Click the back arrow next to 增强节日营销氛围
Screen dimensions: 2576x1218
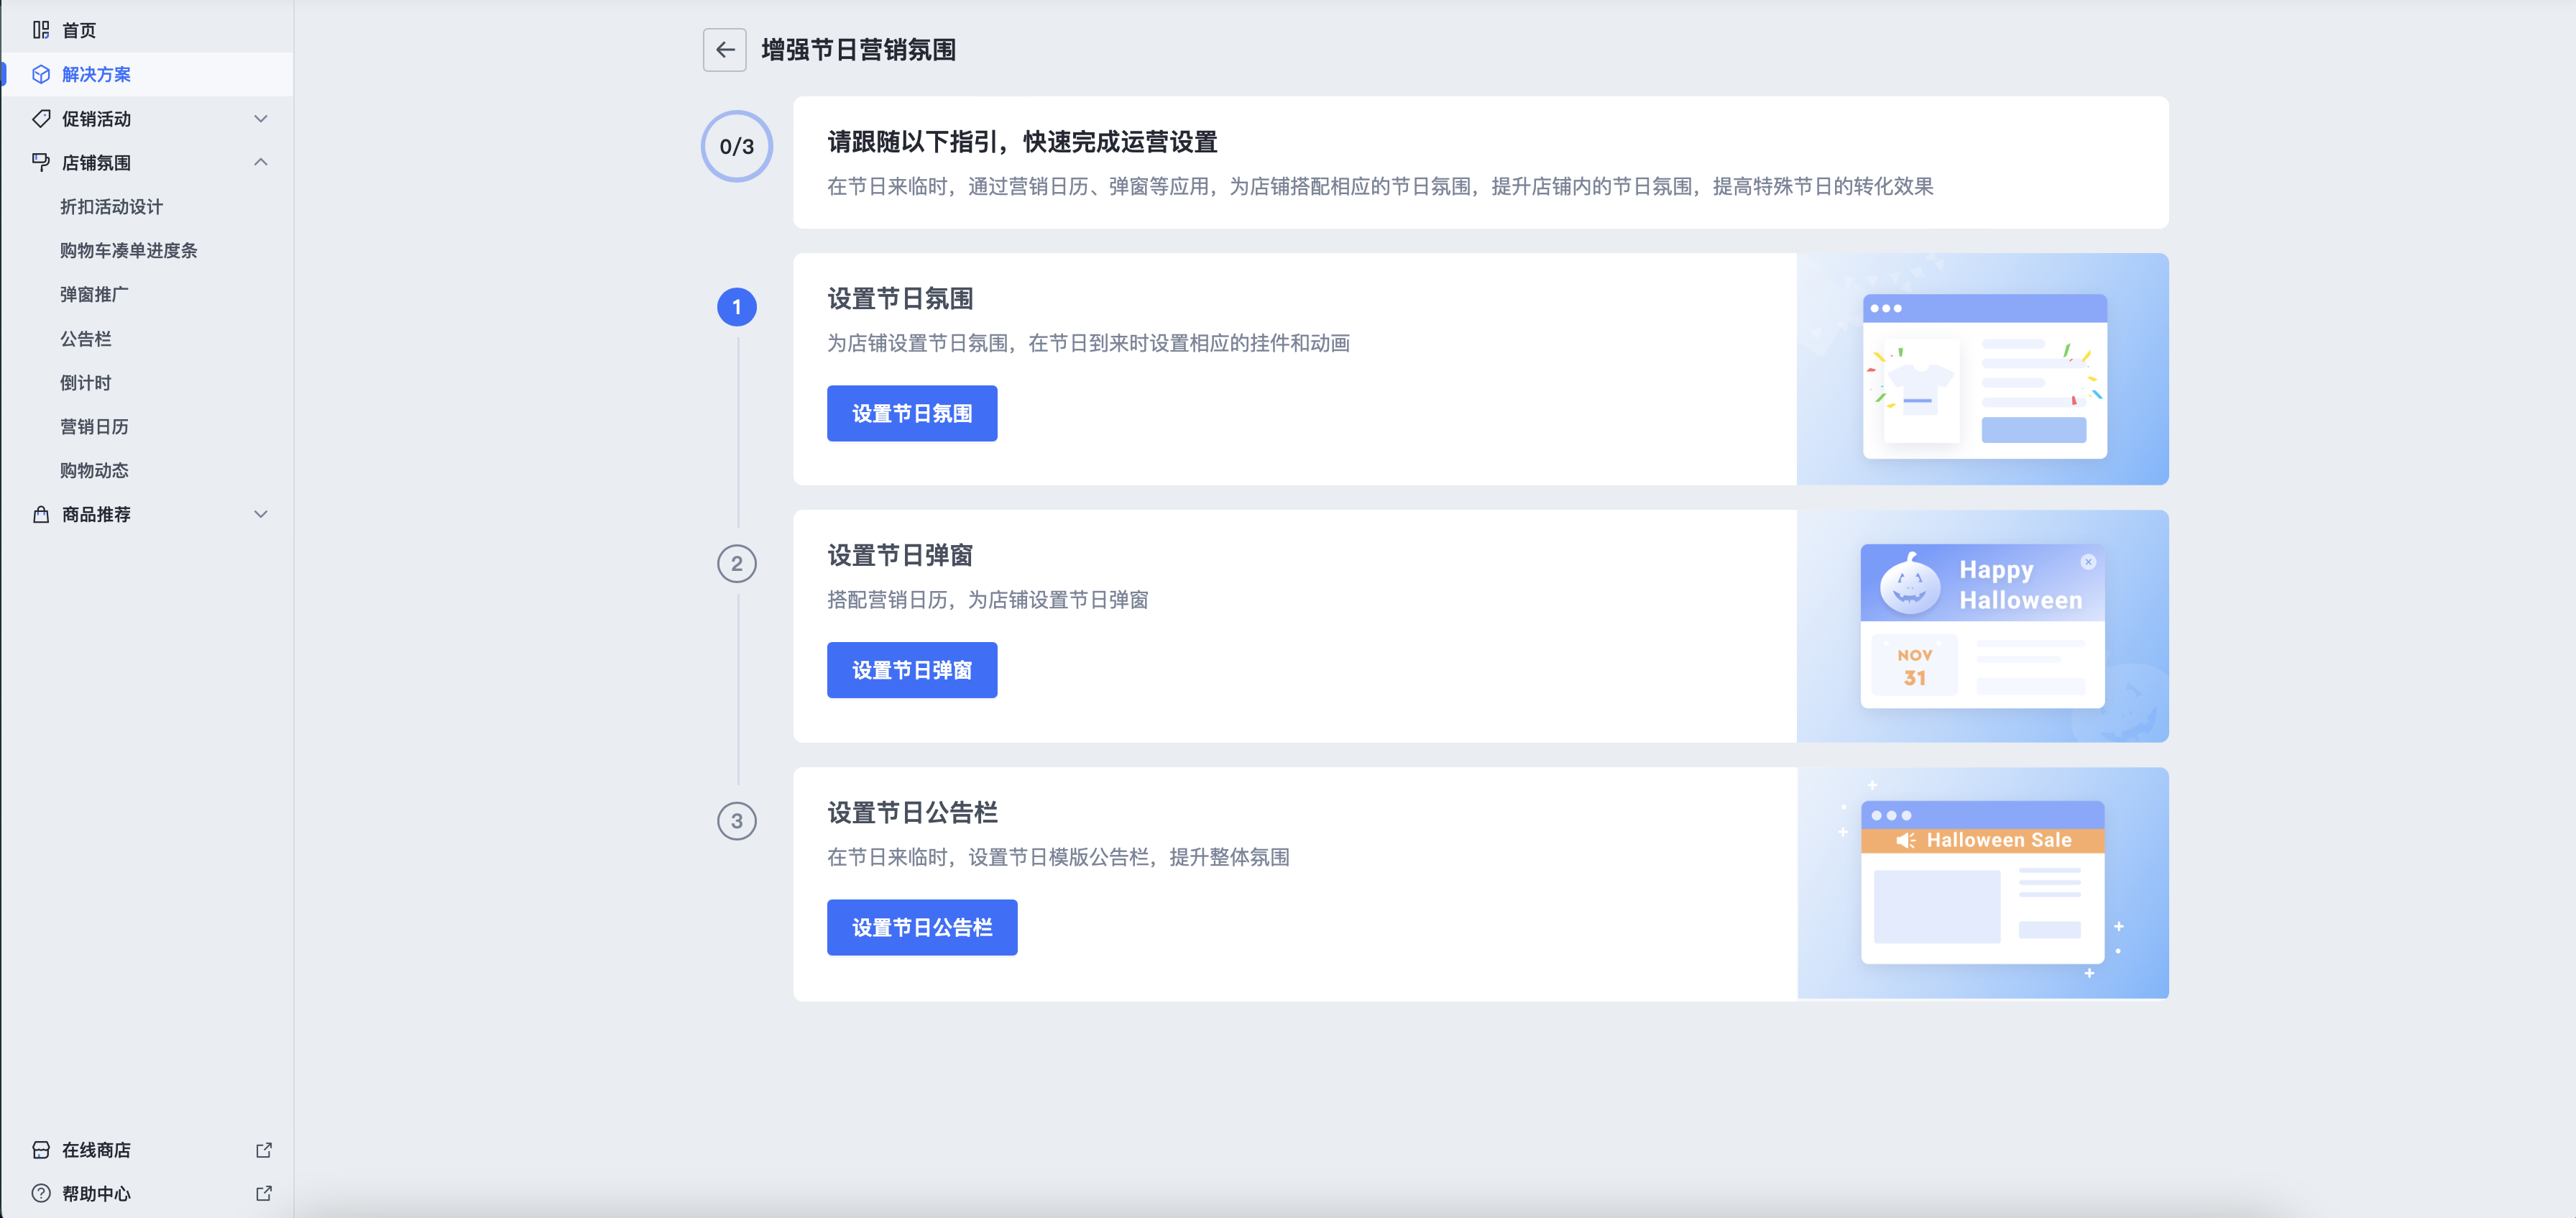point(724,50)
